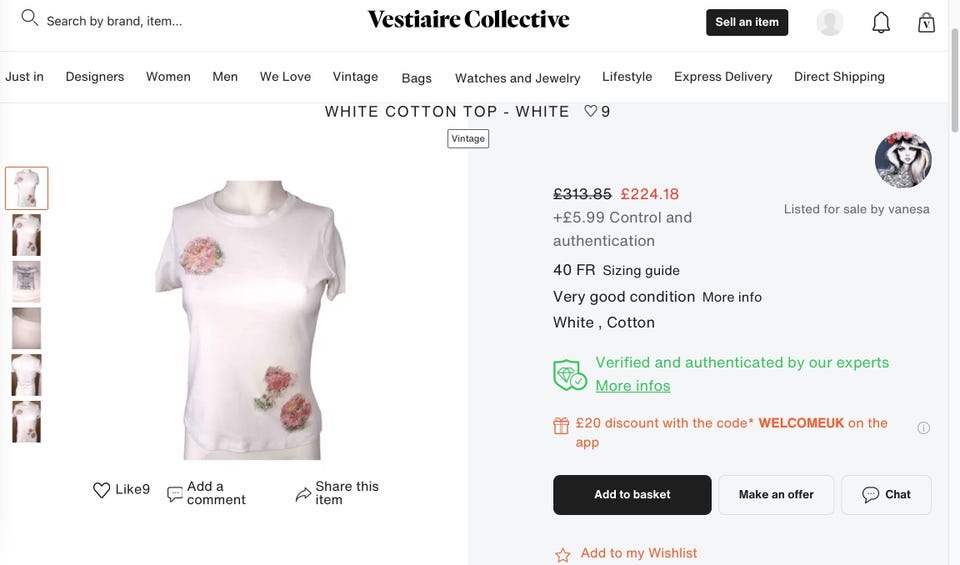Open the shopping bag icon
The width and height of the screenshot is (960, 565).
tap(926, 23)
